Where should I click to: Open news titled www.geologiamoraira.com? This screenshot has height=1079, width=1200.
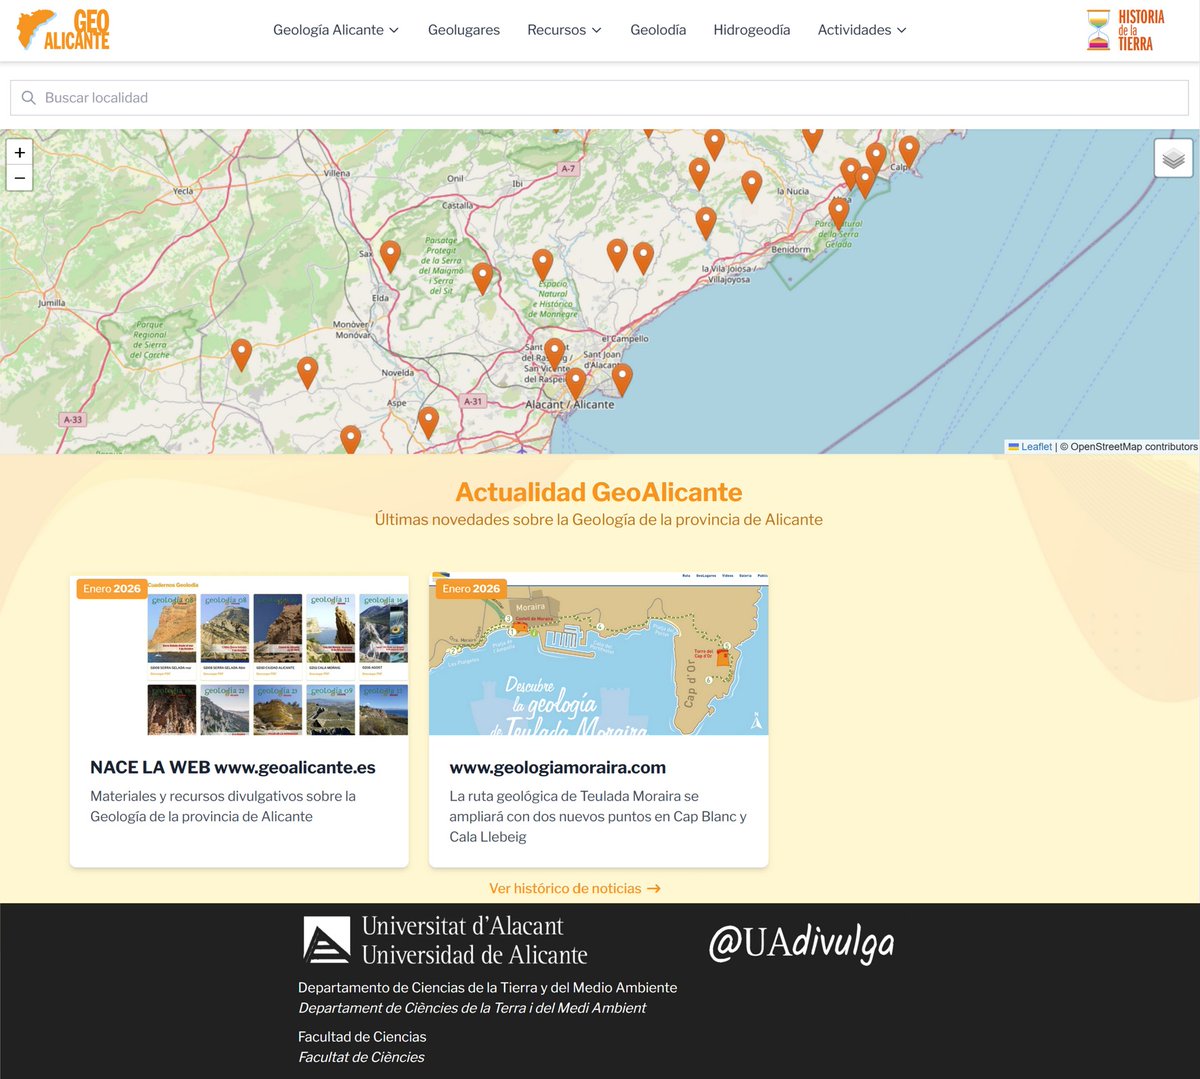coord(558,767)
